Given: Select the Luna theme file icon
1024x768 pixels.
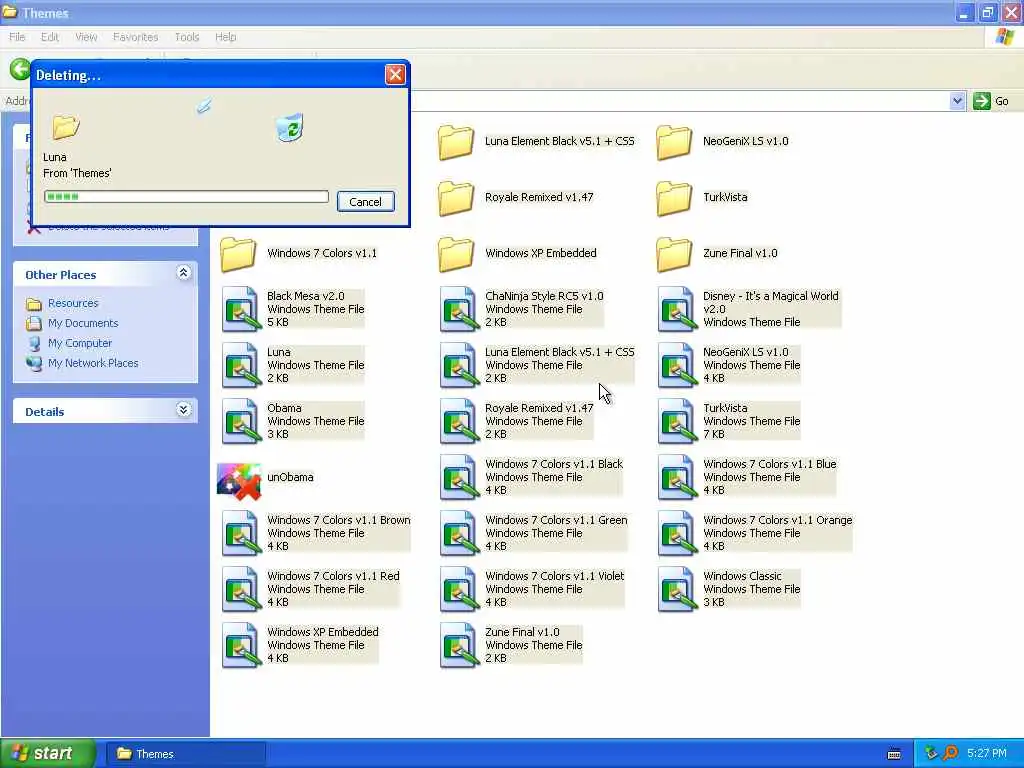Looking at the screenshot, I should point(240,365).
